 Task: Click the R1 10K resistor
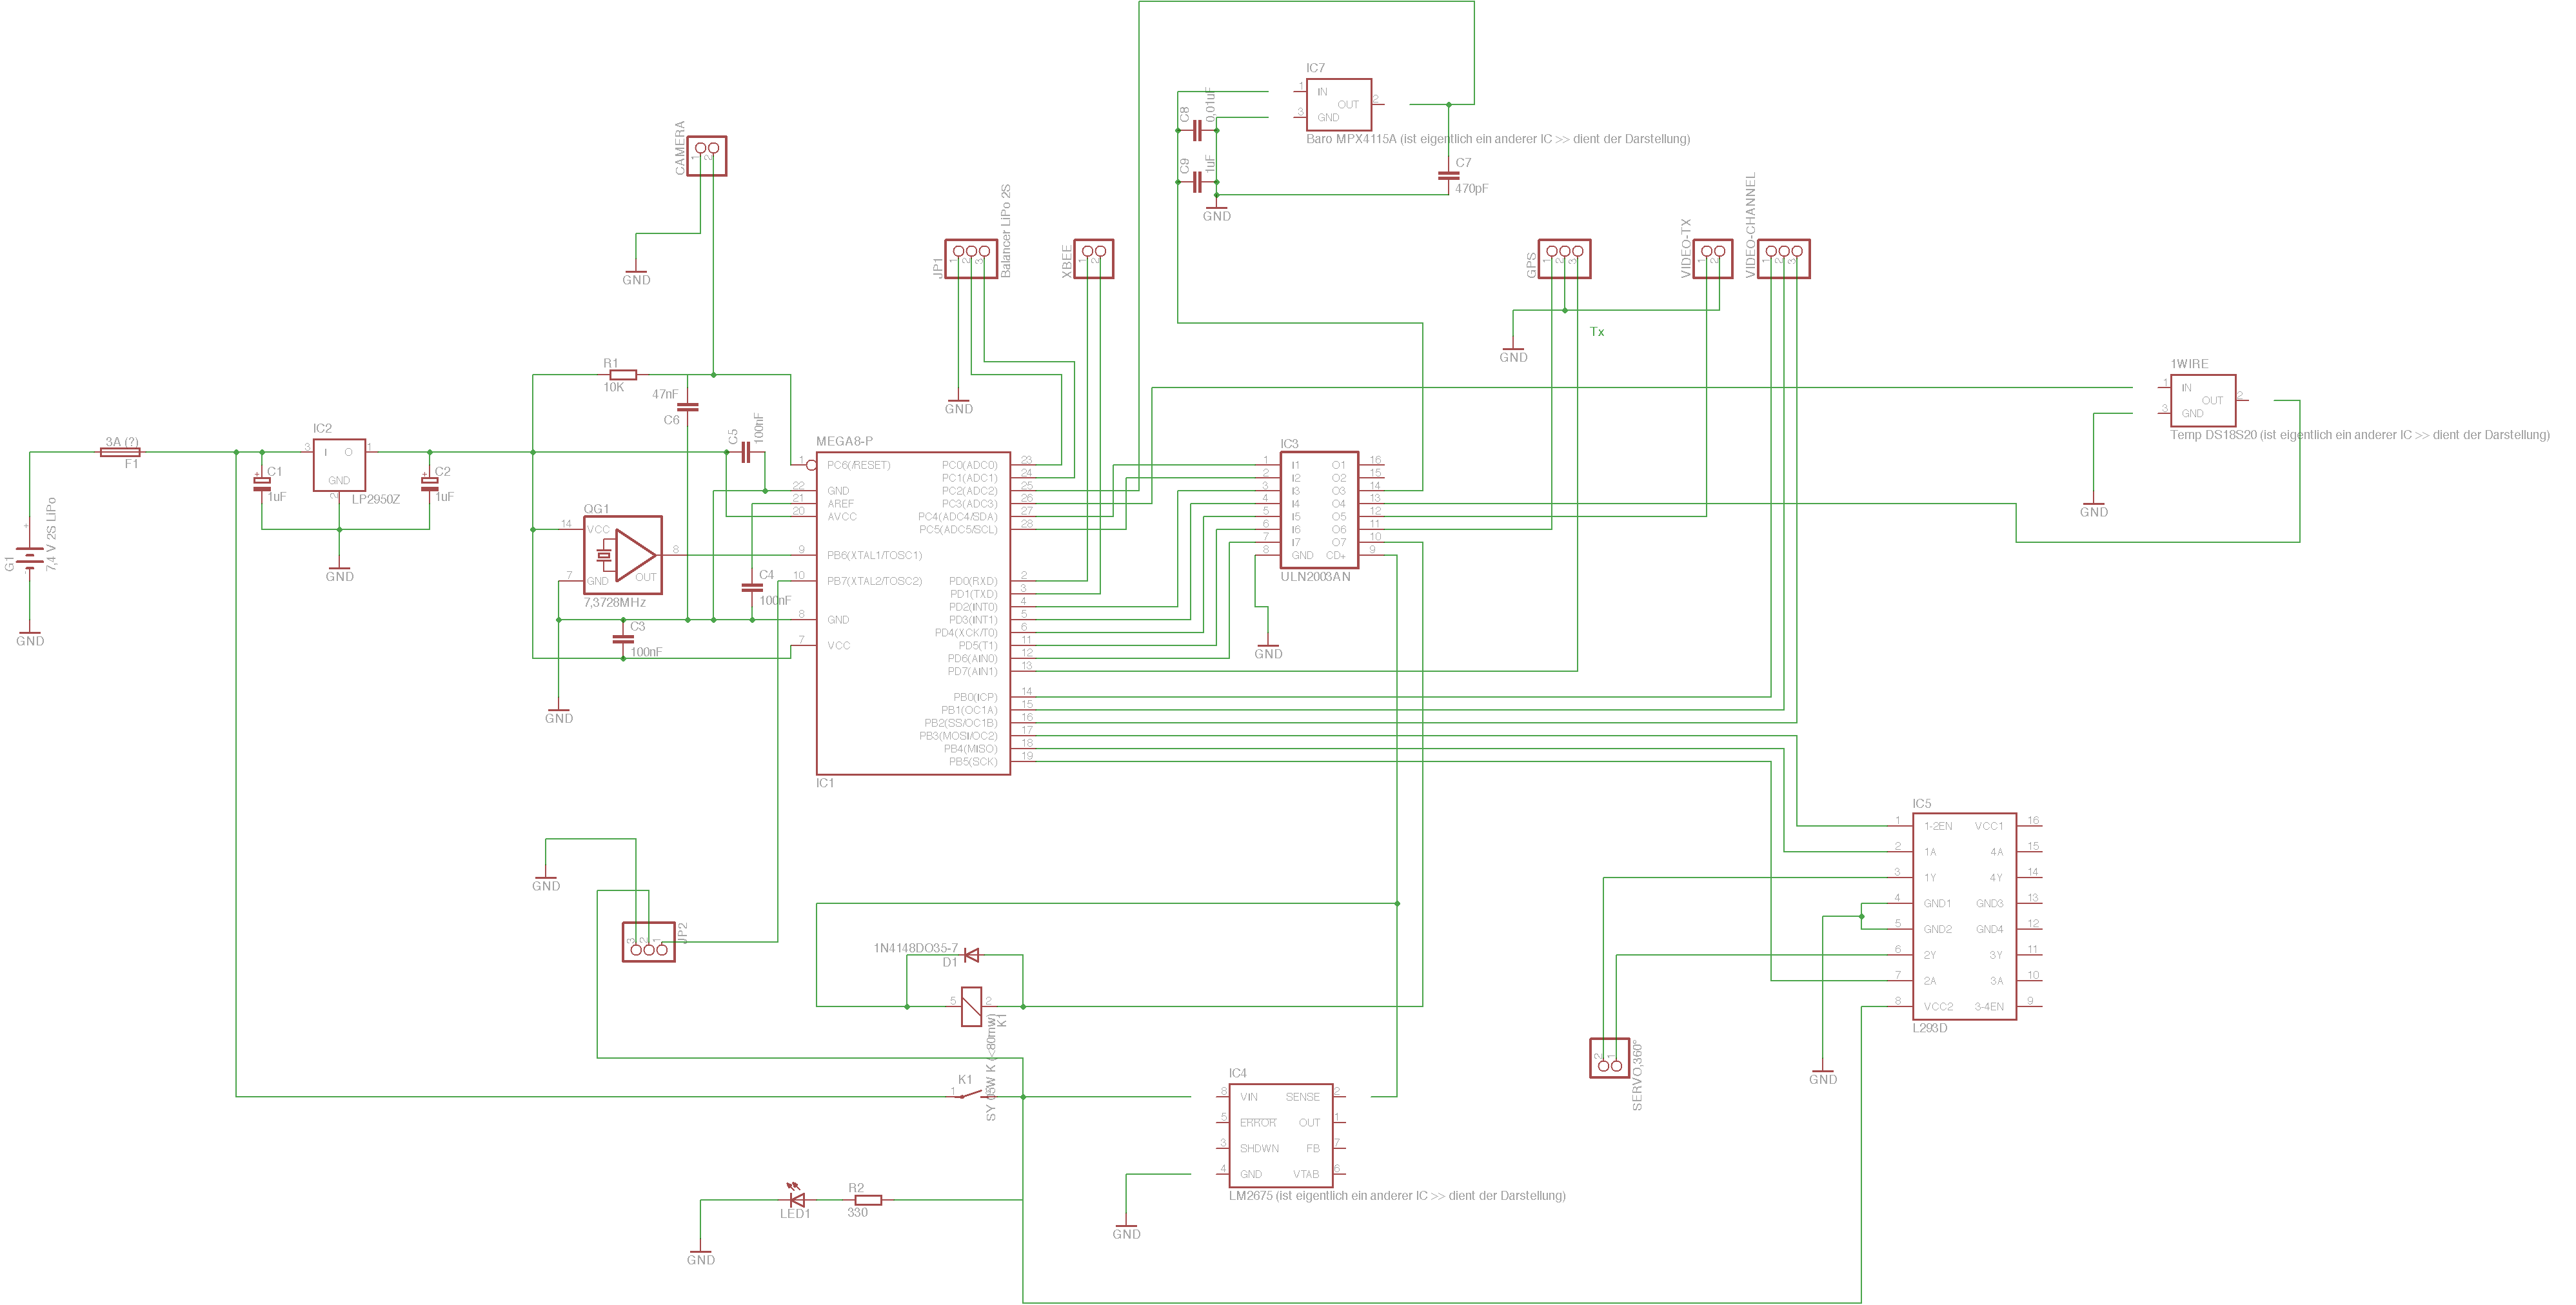[622, 375]
